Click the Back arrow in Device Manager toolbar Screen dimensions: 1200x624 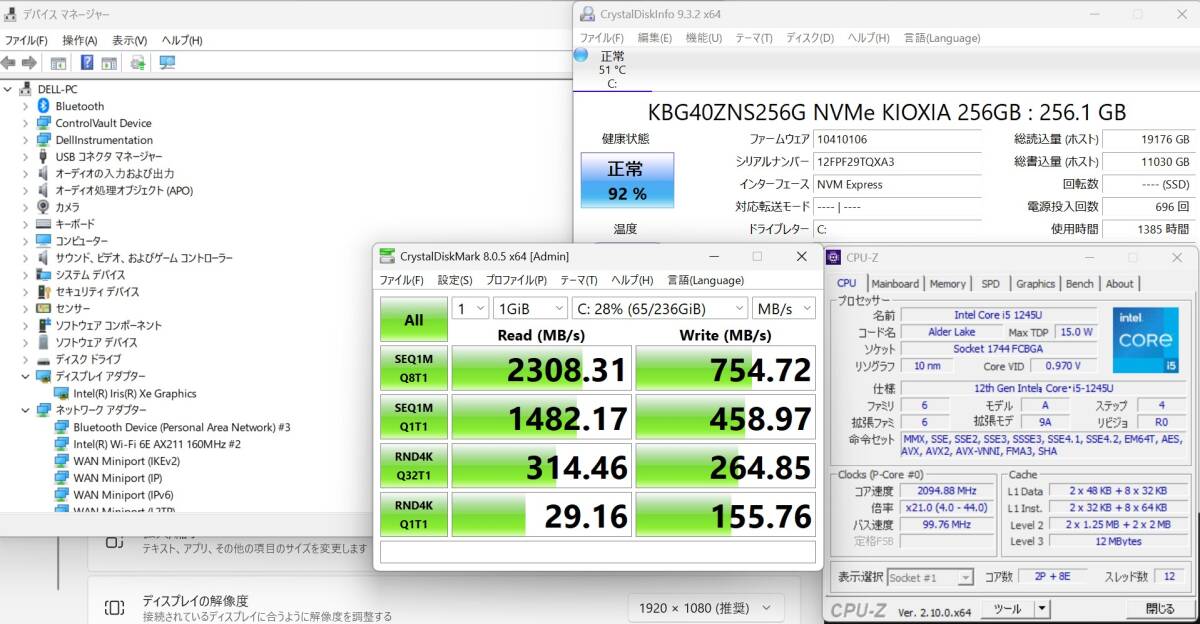click(9, 63)
